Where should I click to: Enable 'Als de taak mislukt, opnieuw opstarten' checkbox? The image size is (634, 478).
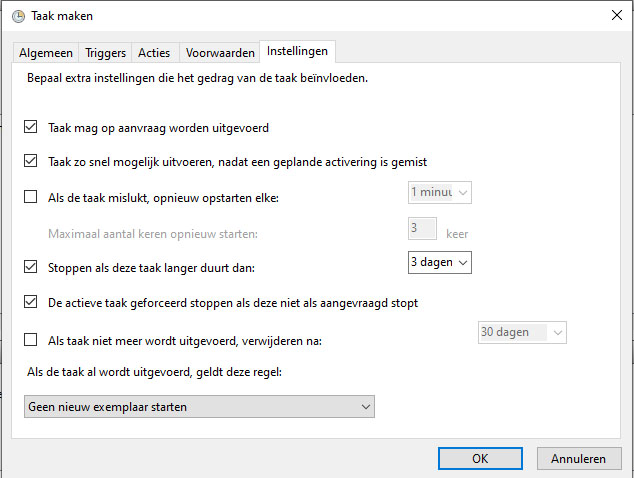tap(31, 197)
